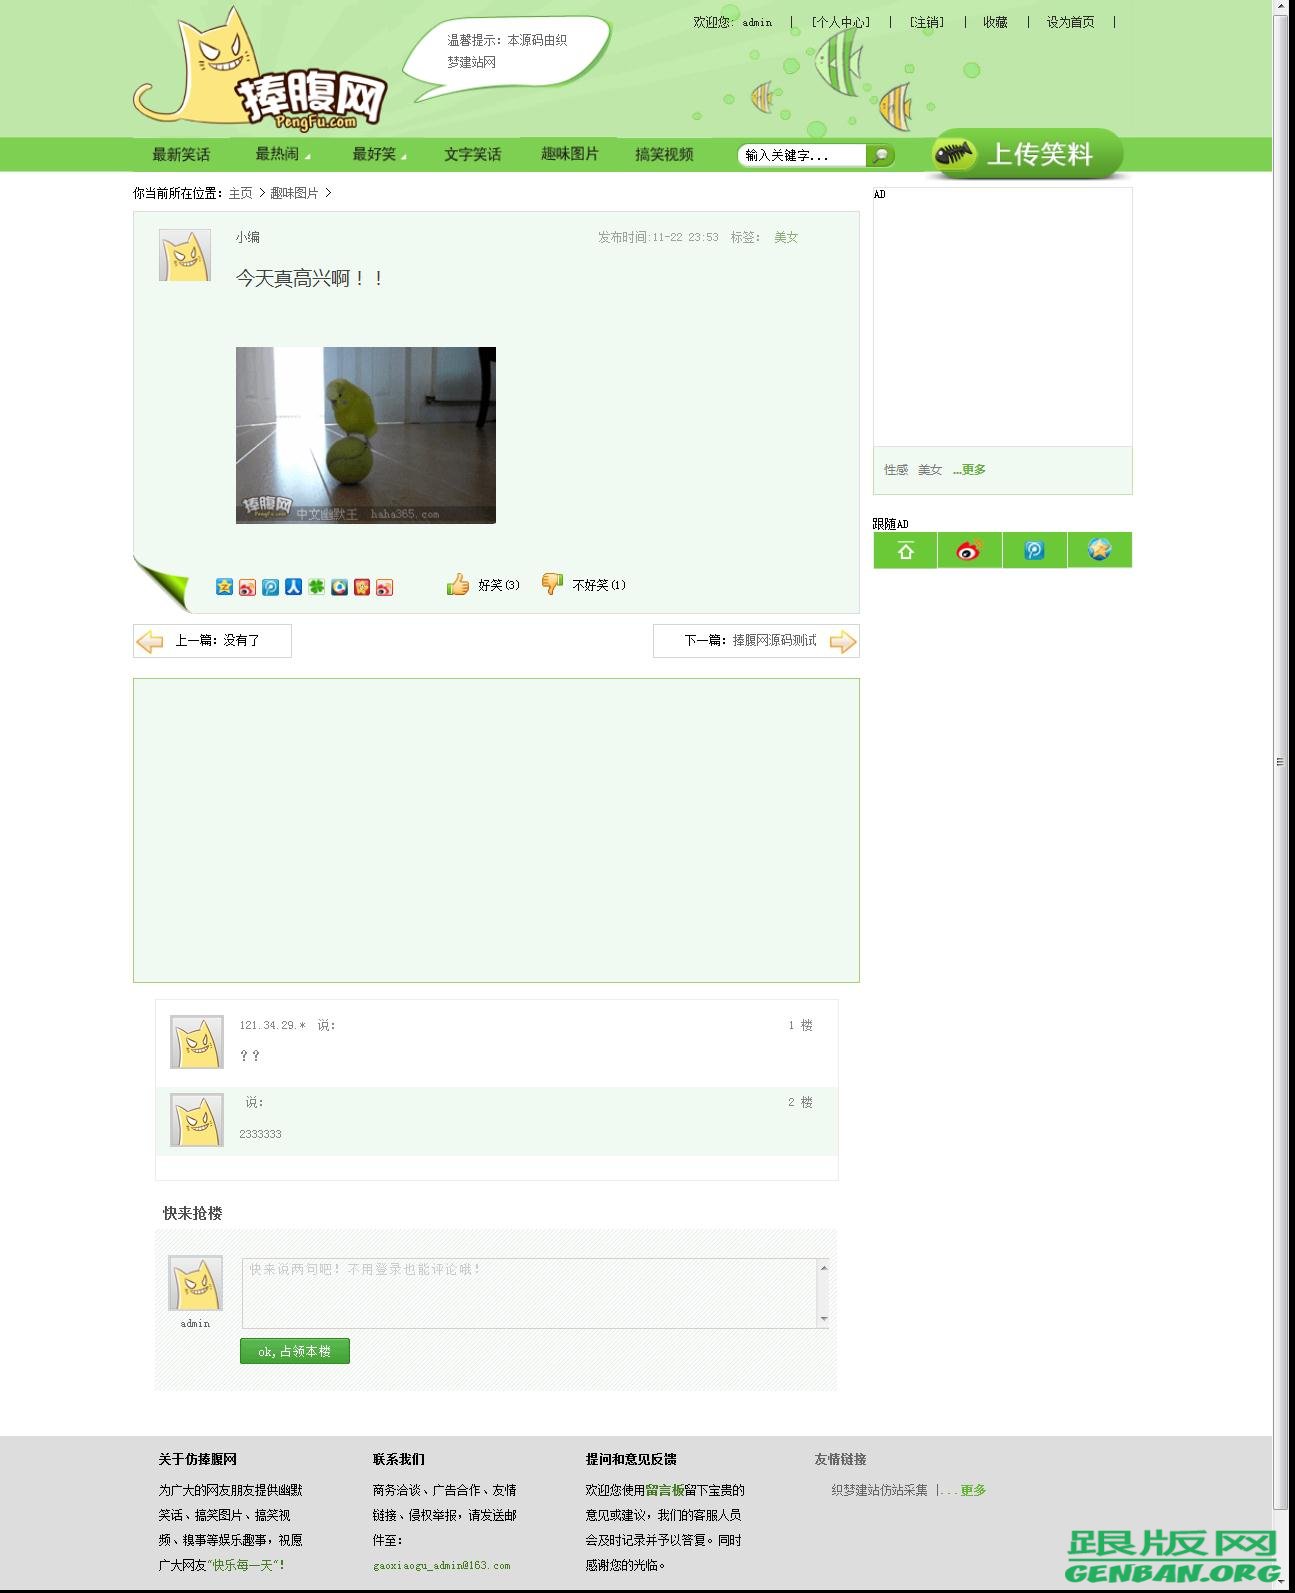Click the parrot on tennis ball image
This screenshot has height=1593, width=1295.
[366, 435]
